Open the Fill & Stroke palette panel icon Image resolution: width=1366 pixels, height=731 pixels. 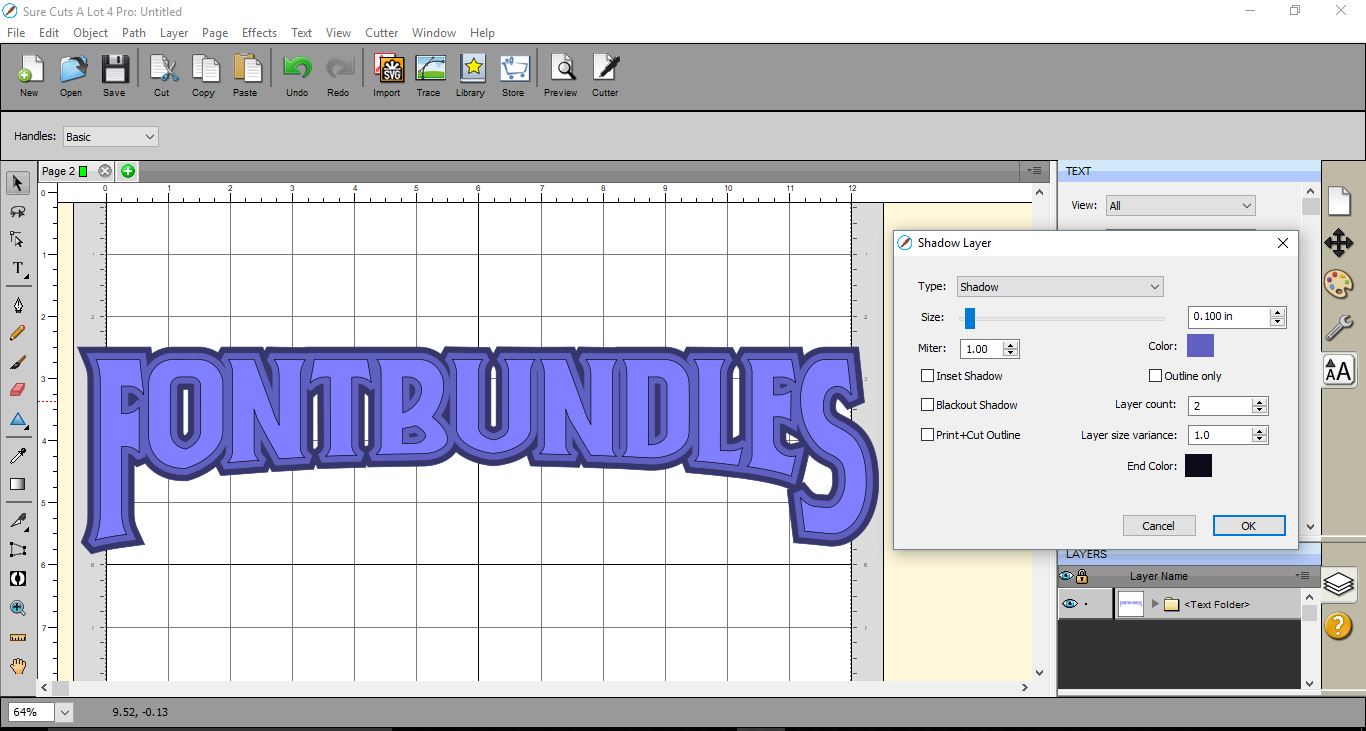click(x=1338, y=284)
